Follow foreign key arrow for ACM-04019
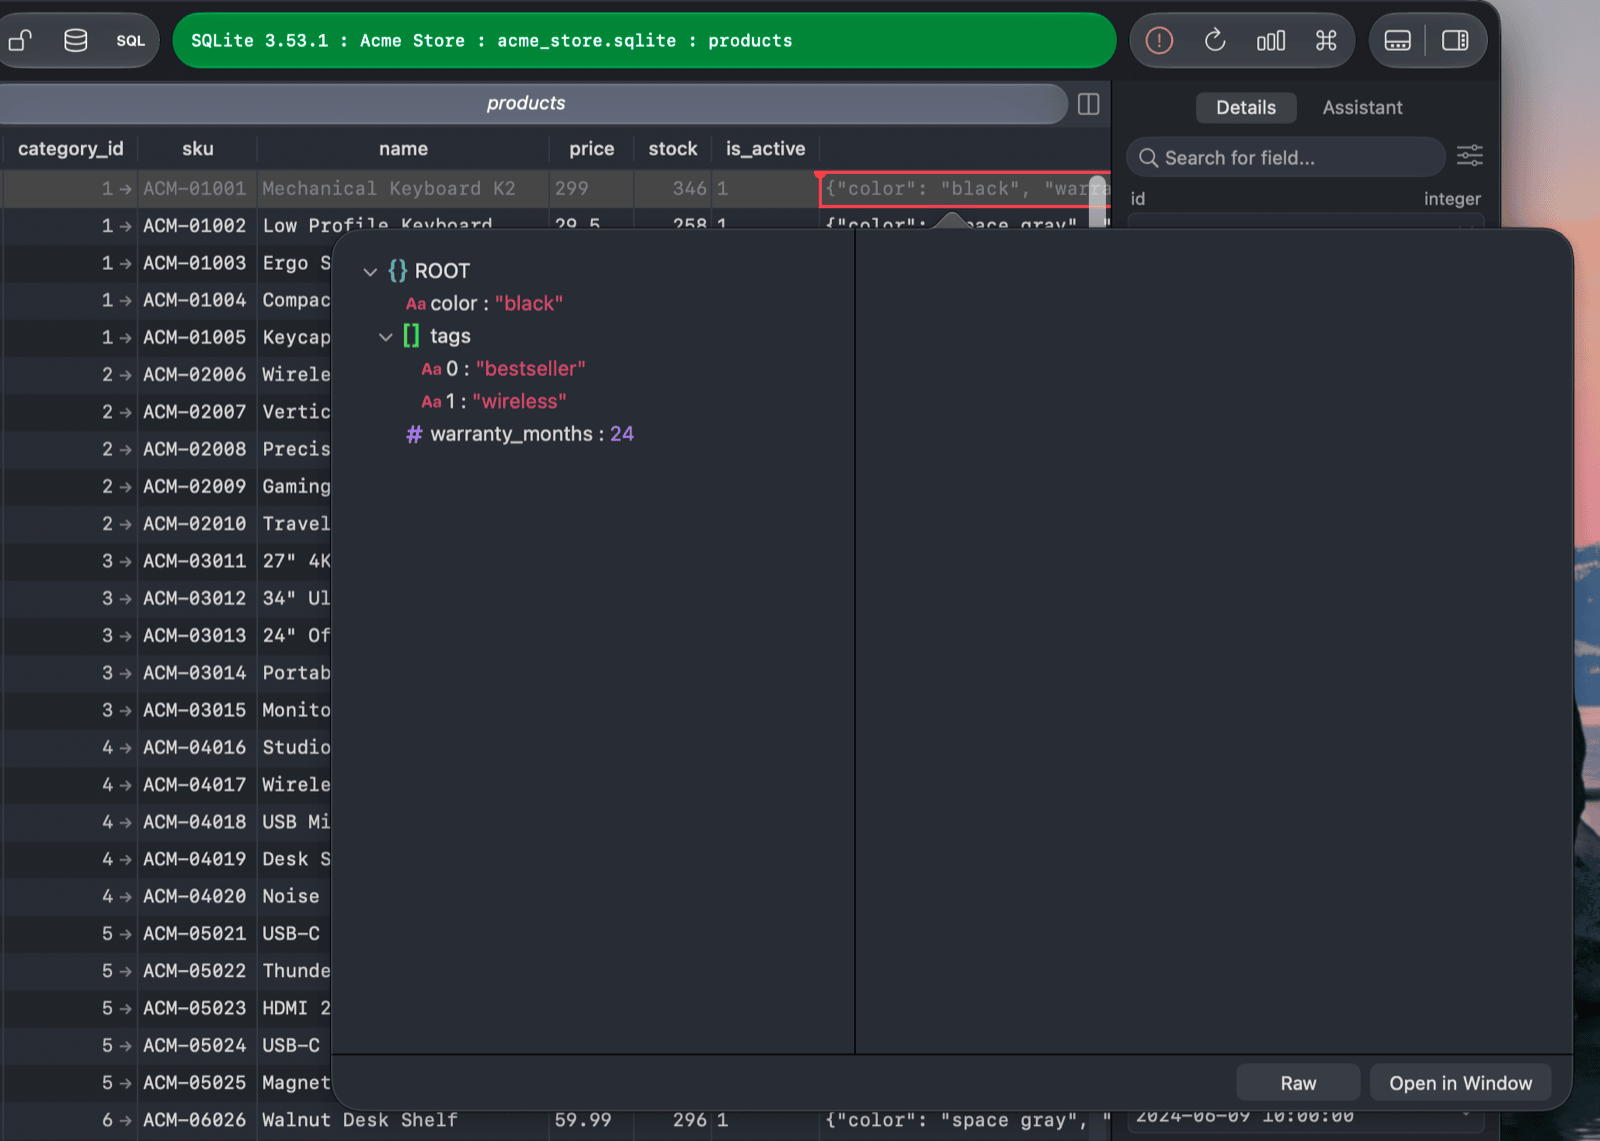The image size is (1600, 1141). tap(126, 860)
